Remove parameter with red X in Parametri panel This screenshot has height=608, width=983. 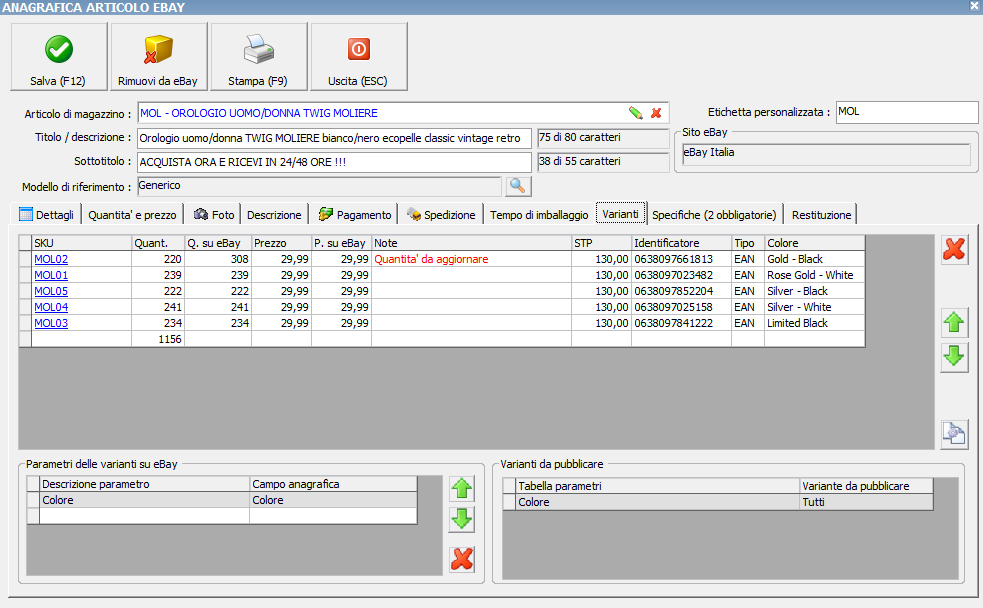461,558
